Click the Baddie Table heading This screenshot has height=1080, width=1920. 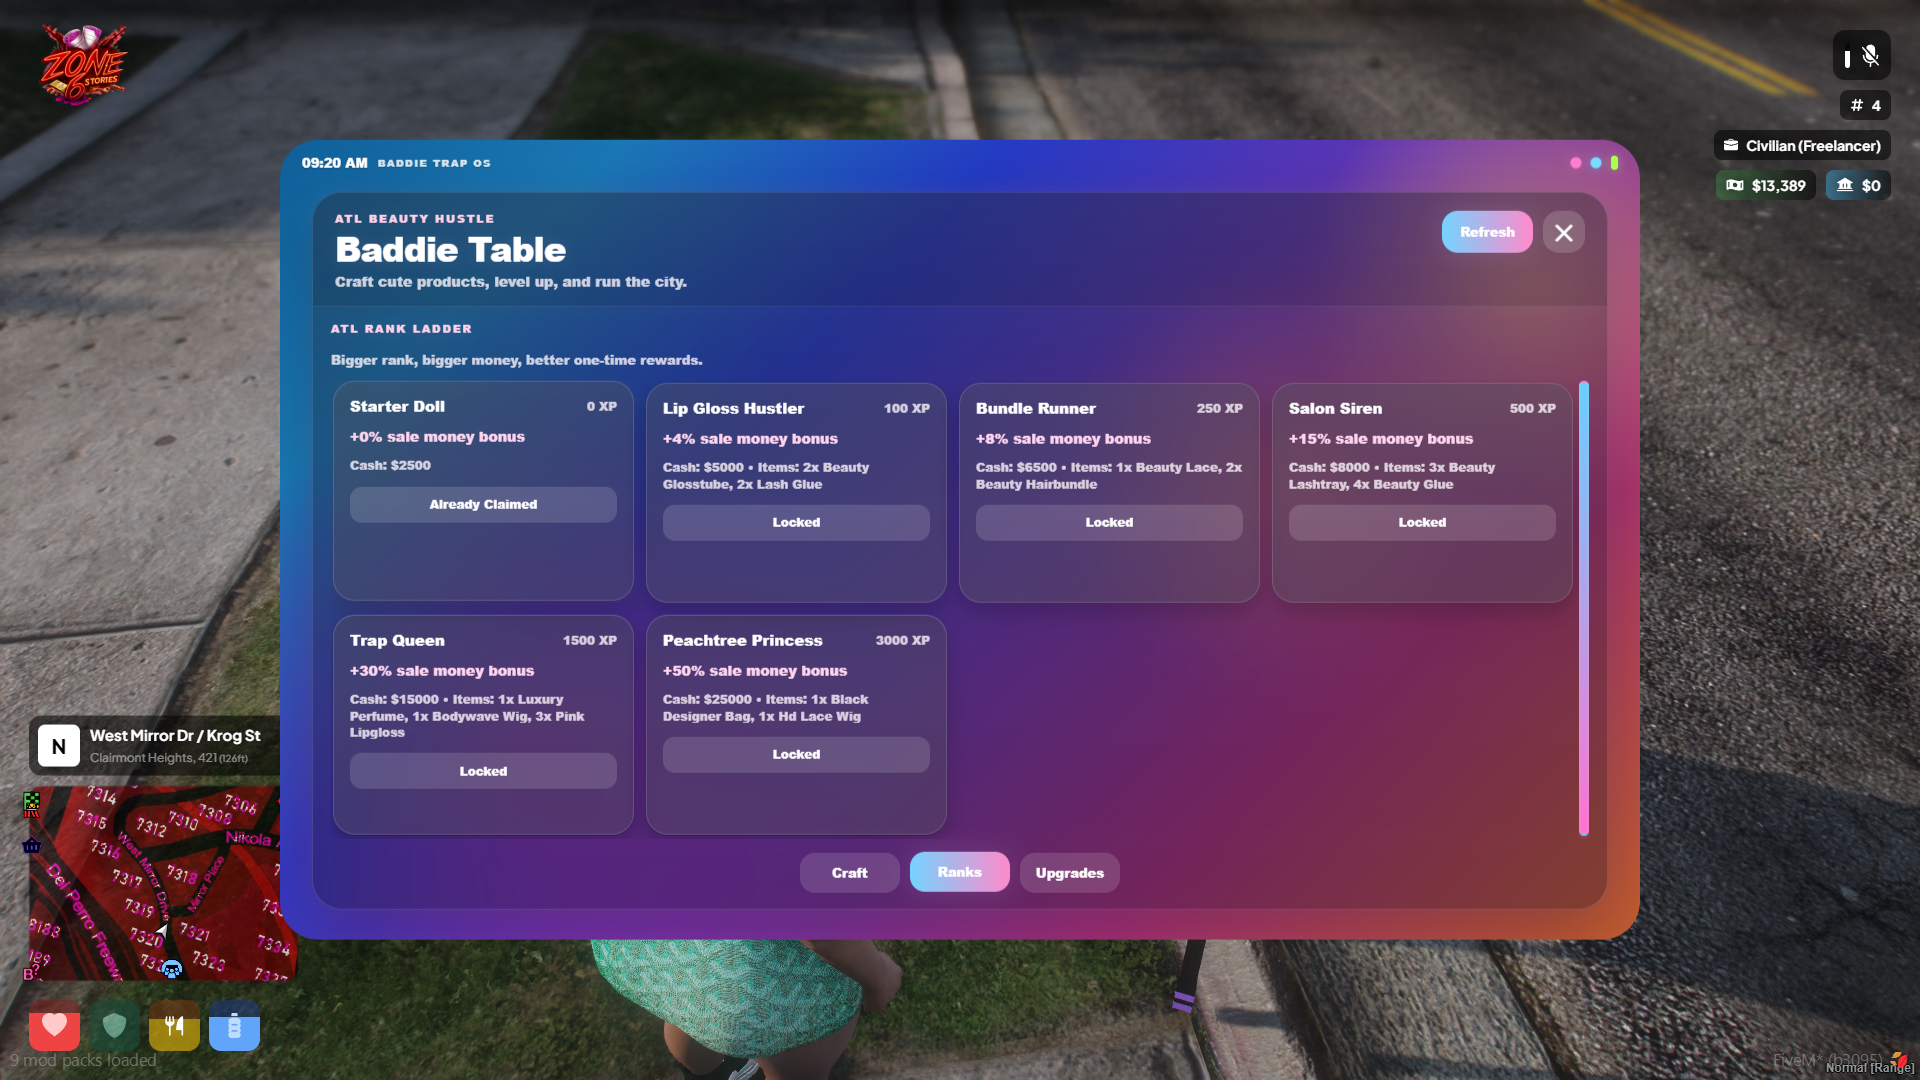pyautogui.click(x=450, y=250)
